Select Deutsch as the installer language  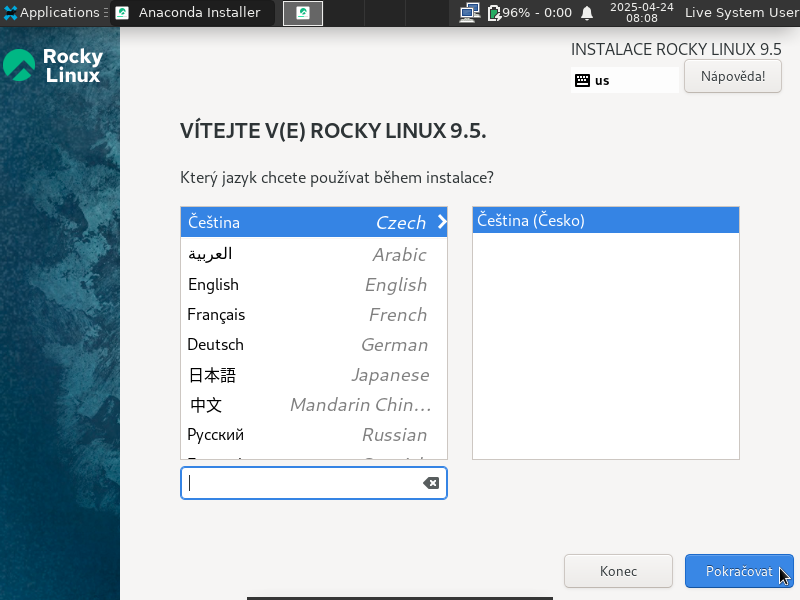coord(314,344)
